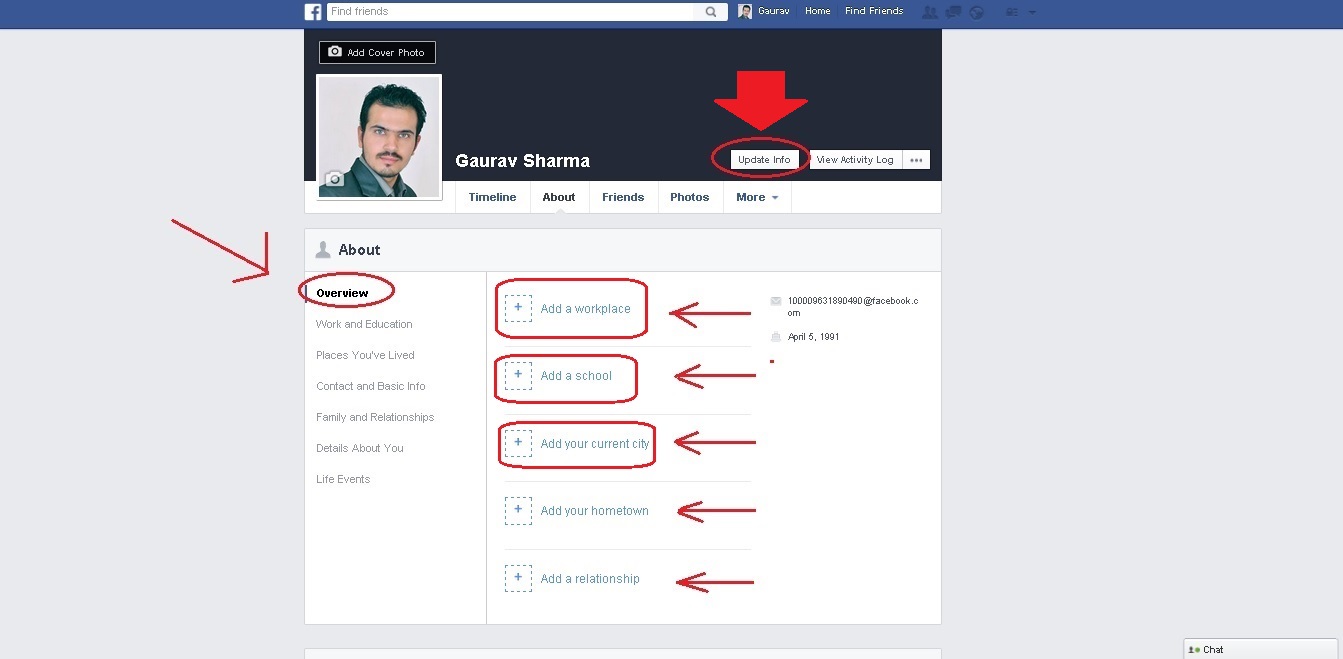Open Details About You section
The image size is (1343, 659).
point(360,448)
